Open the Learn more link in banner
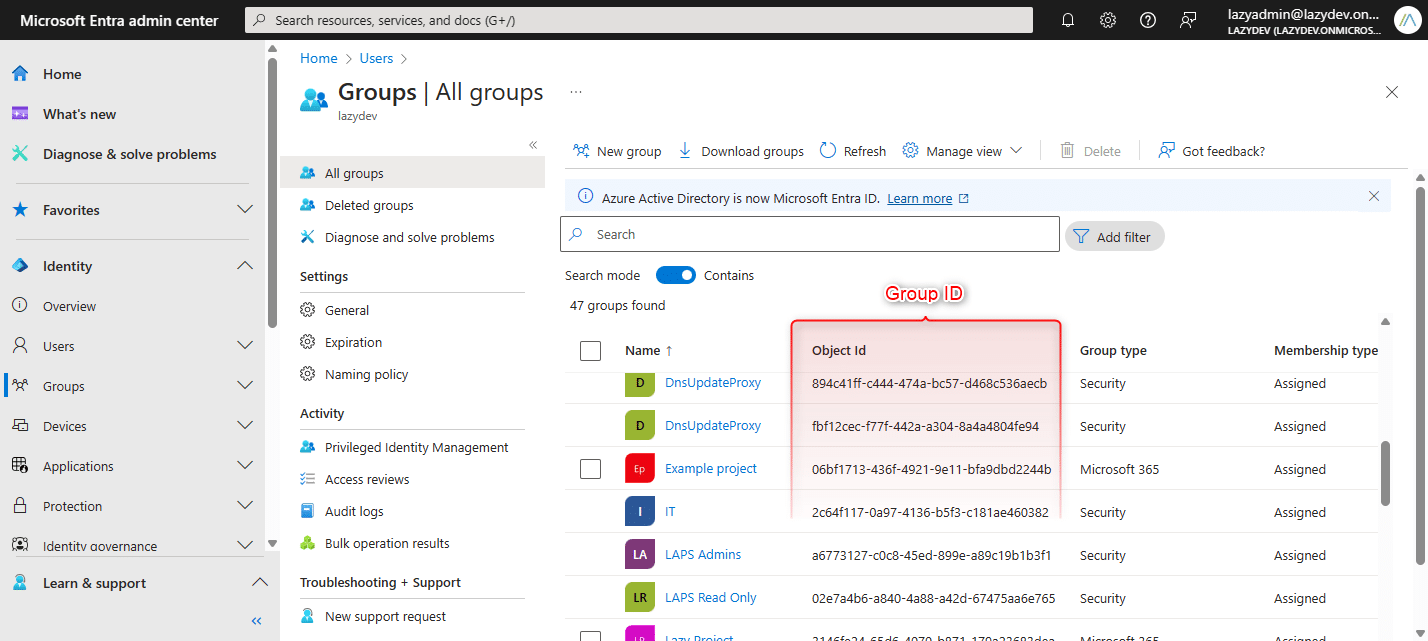The height and width of the screenshot is (641, 1428). point(919,198)
